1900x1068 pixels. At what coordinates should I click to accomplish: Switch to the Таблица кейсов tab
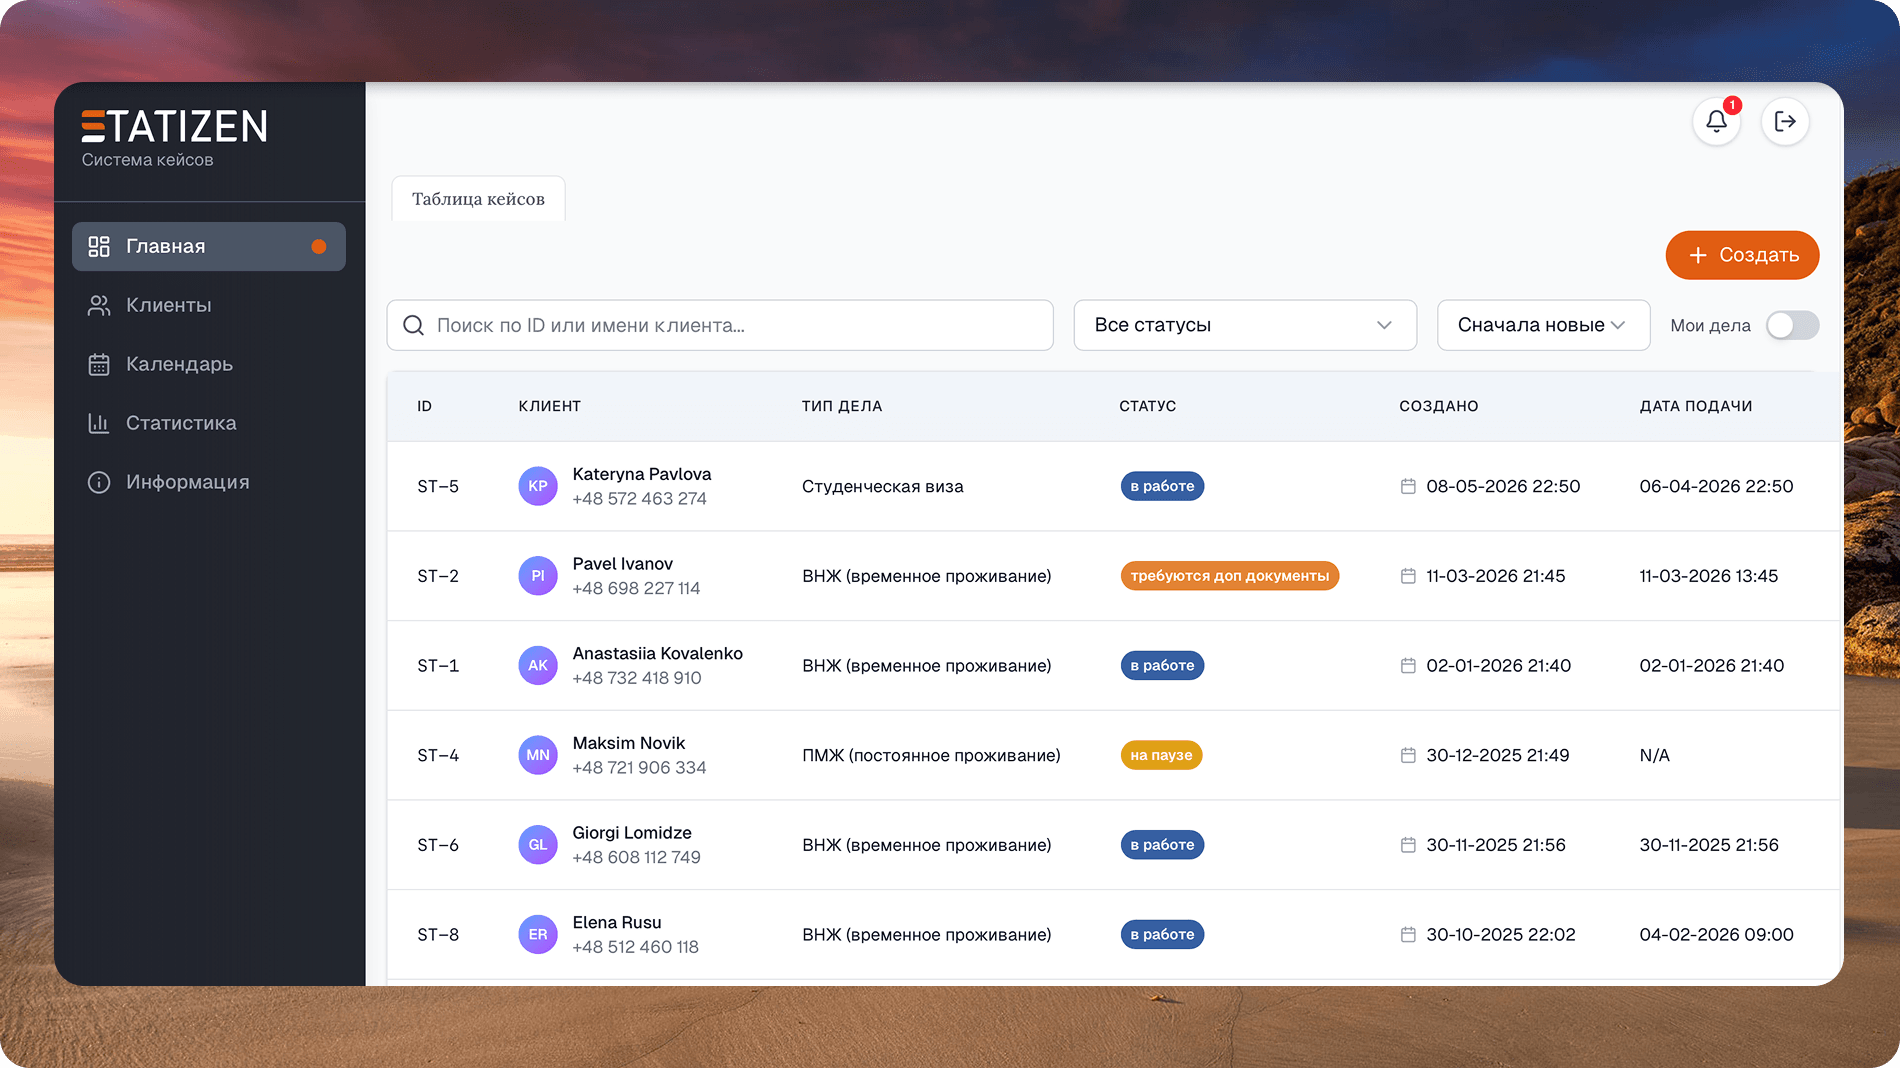[478, 199]
